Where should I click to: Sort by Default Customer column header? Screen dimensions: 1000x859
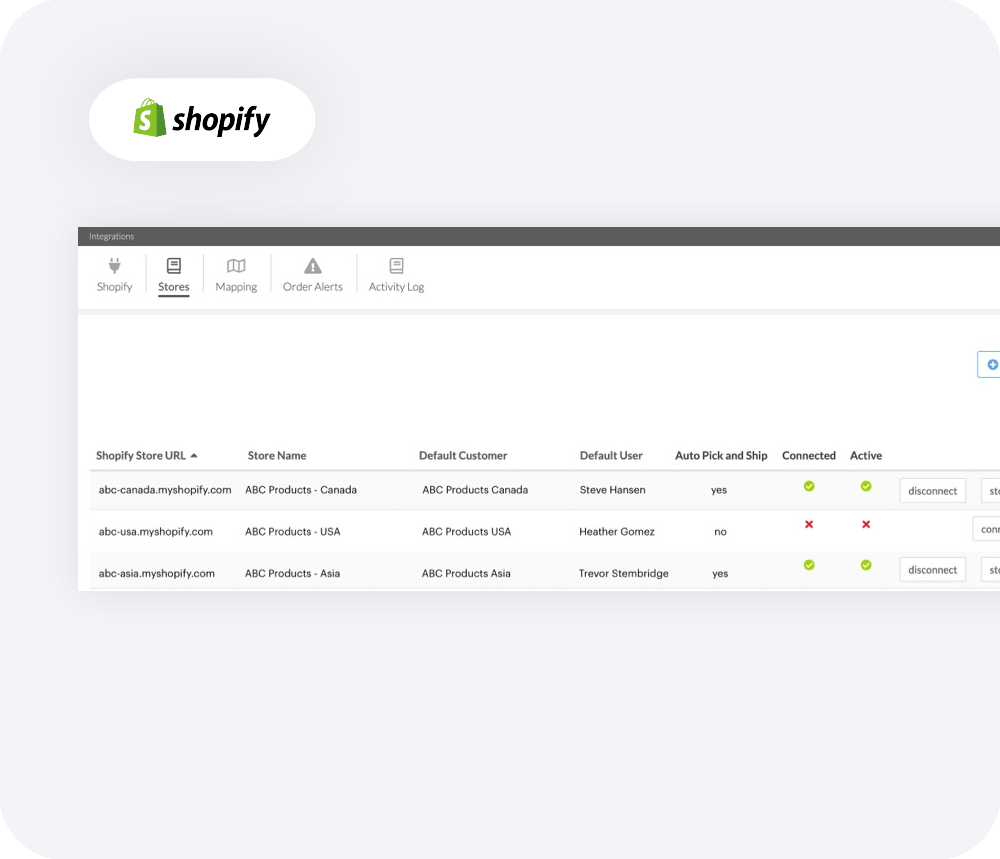tap(463, 455)
